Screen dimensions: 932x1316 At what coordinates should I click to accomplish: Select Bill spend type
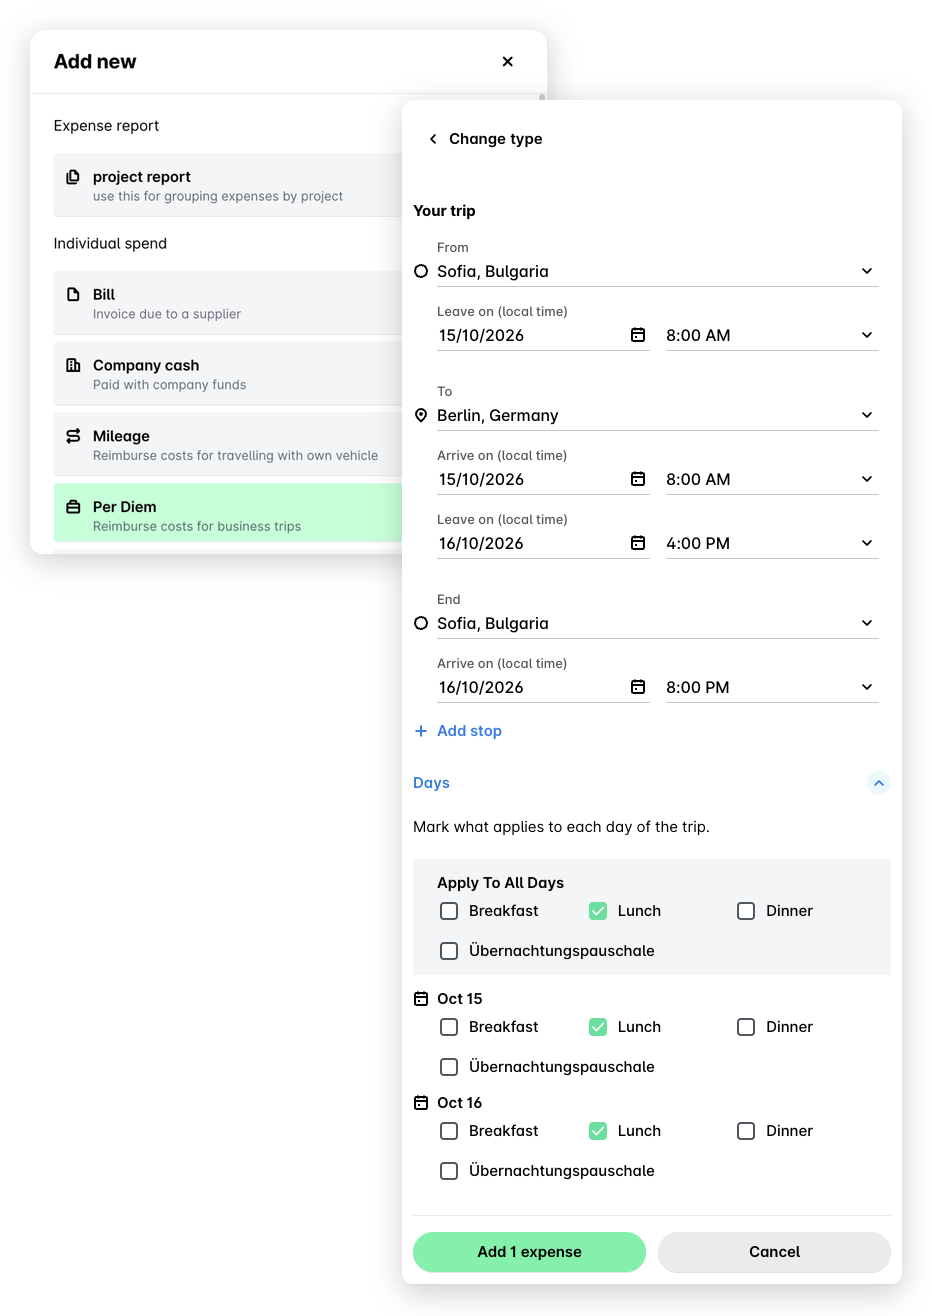pyautogui.click(x=229, y=303)
